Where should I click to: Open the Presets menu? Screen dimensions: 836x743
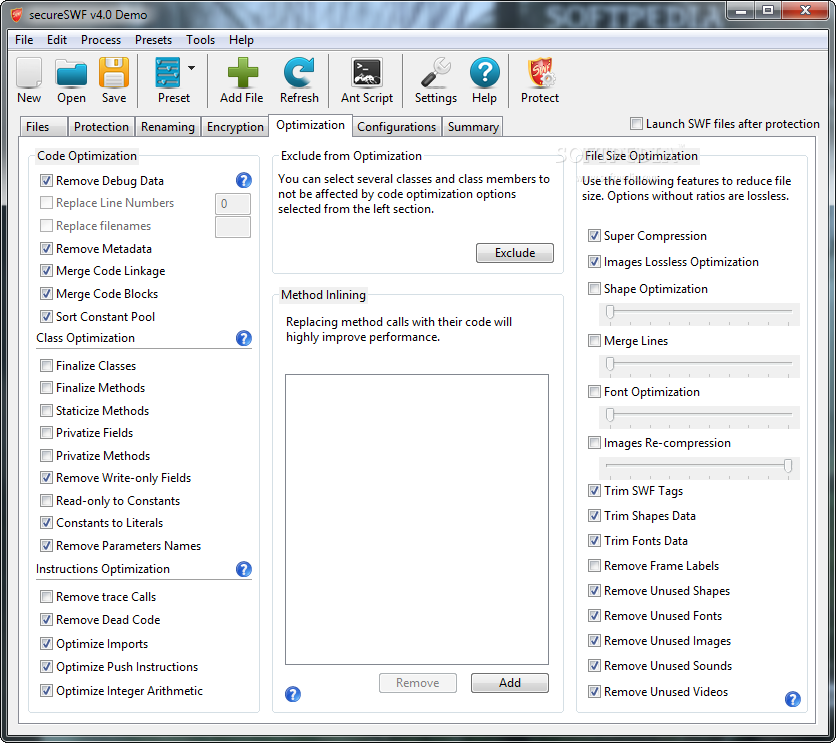point(154,40)
